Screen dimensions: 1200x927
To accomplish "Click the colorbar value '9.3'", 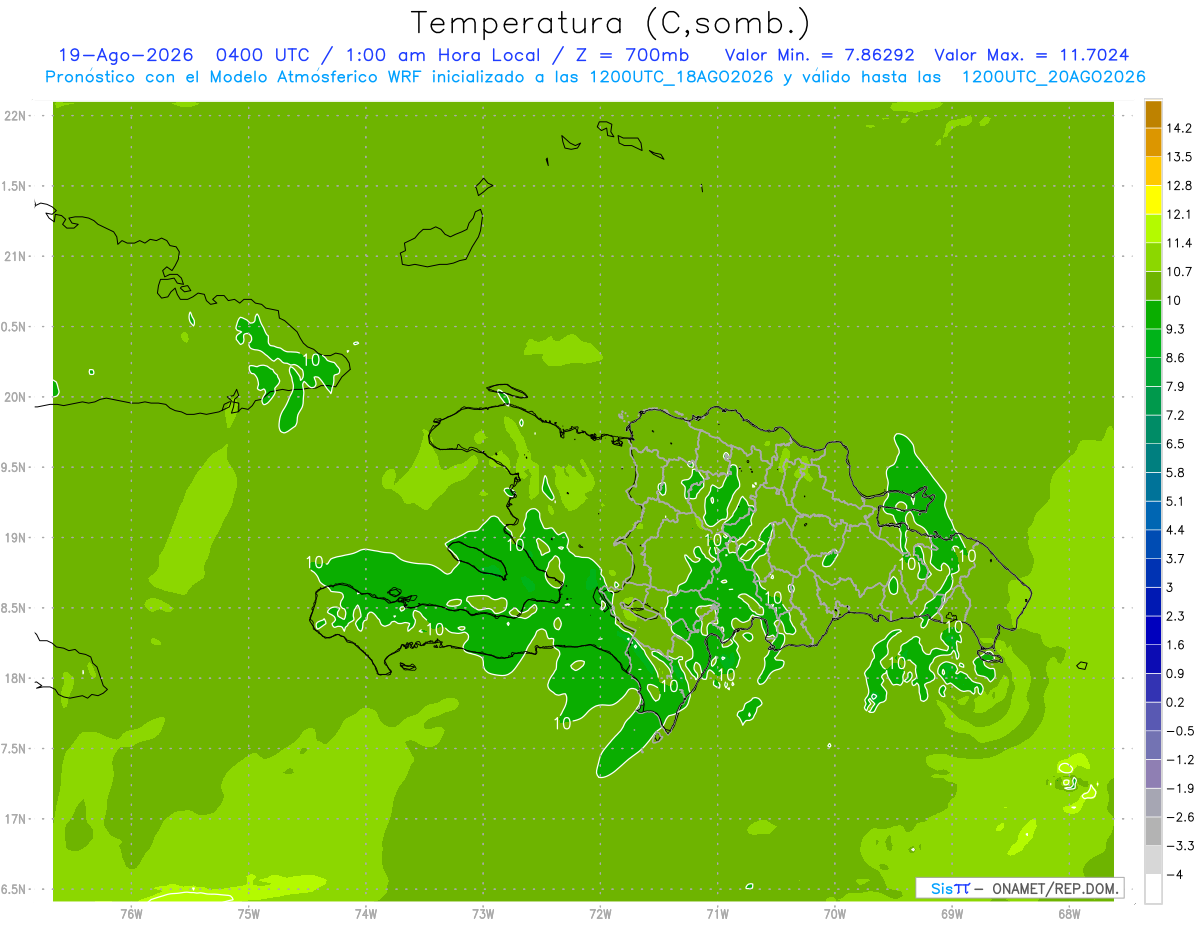I will [x=1176, y=329].
